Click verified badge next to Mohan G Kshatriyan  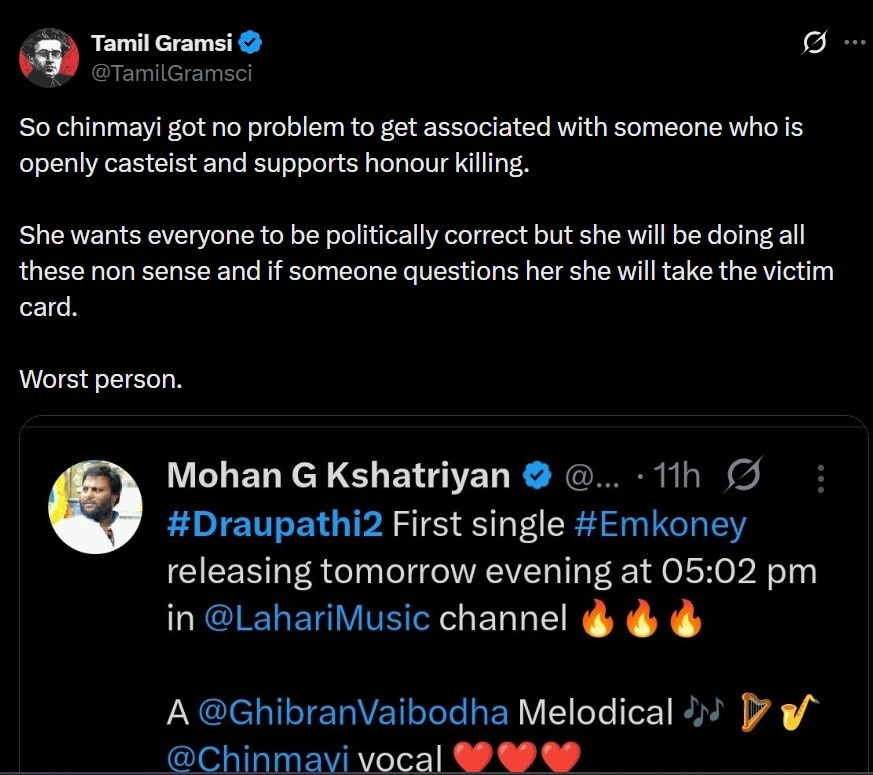click(537, 476)
